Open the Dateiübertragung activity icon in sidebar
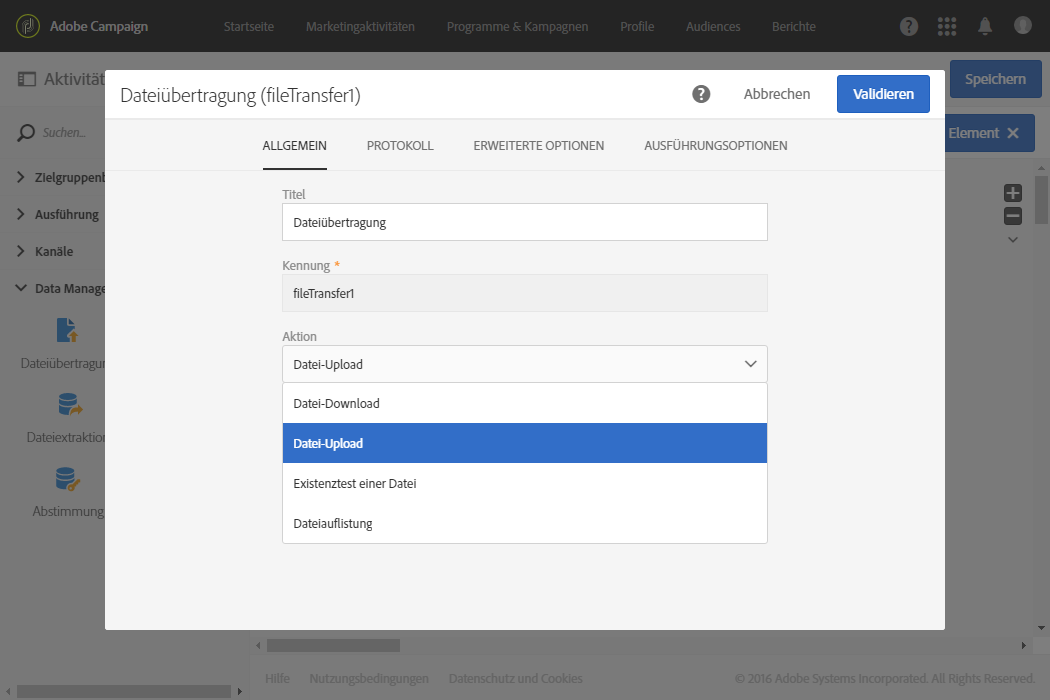This screenshot has height=700, width=1050. coord(67,330)
